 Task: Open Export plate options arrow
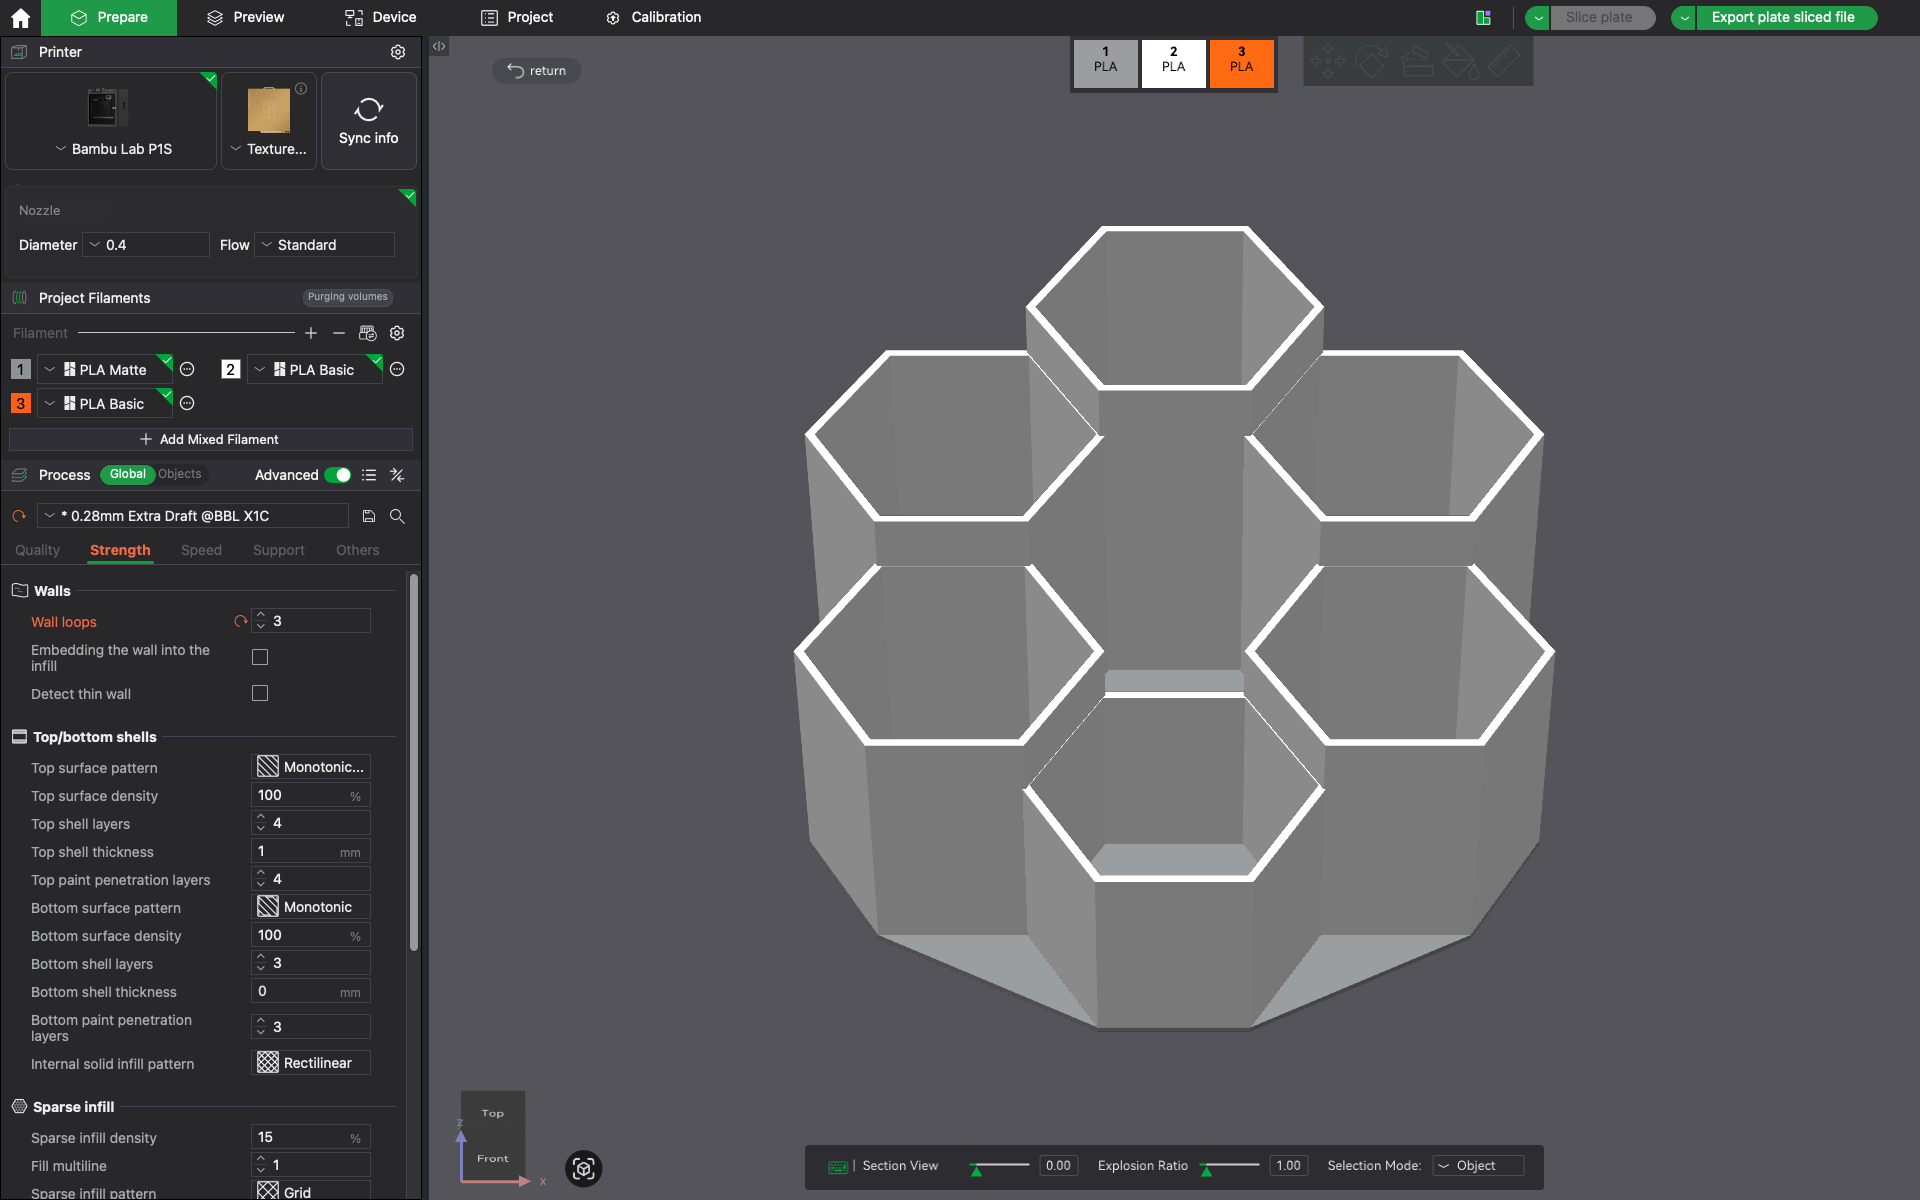1684,18
